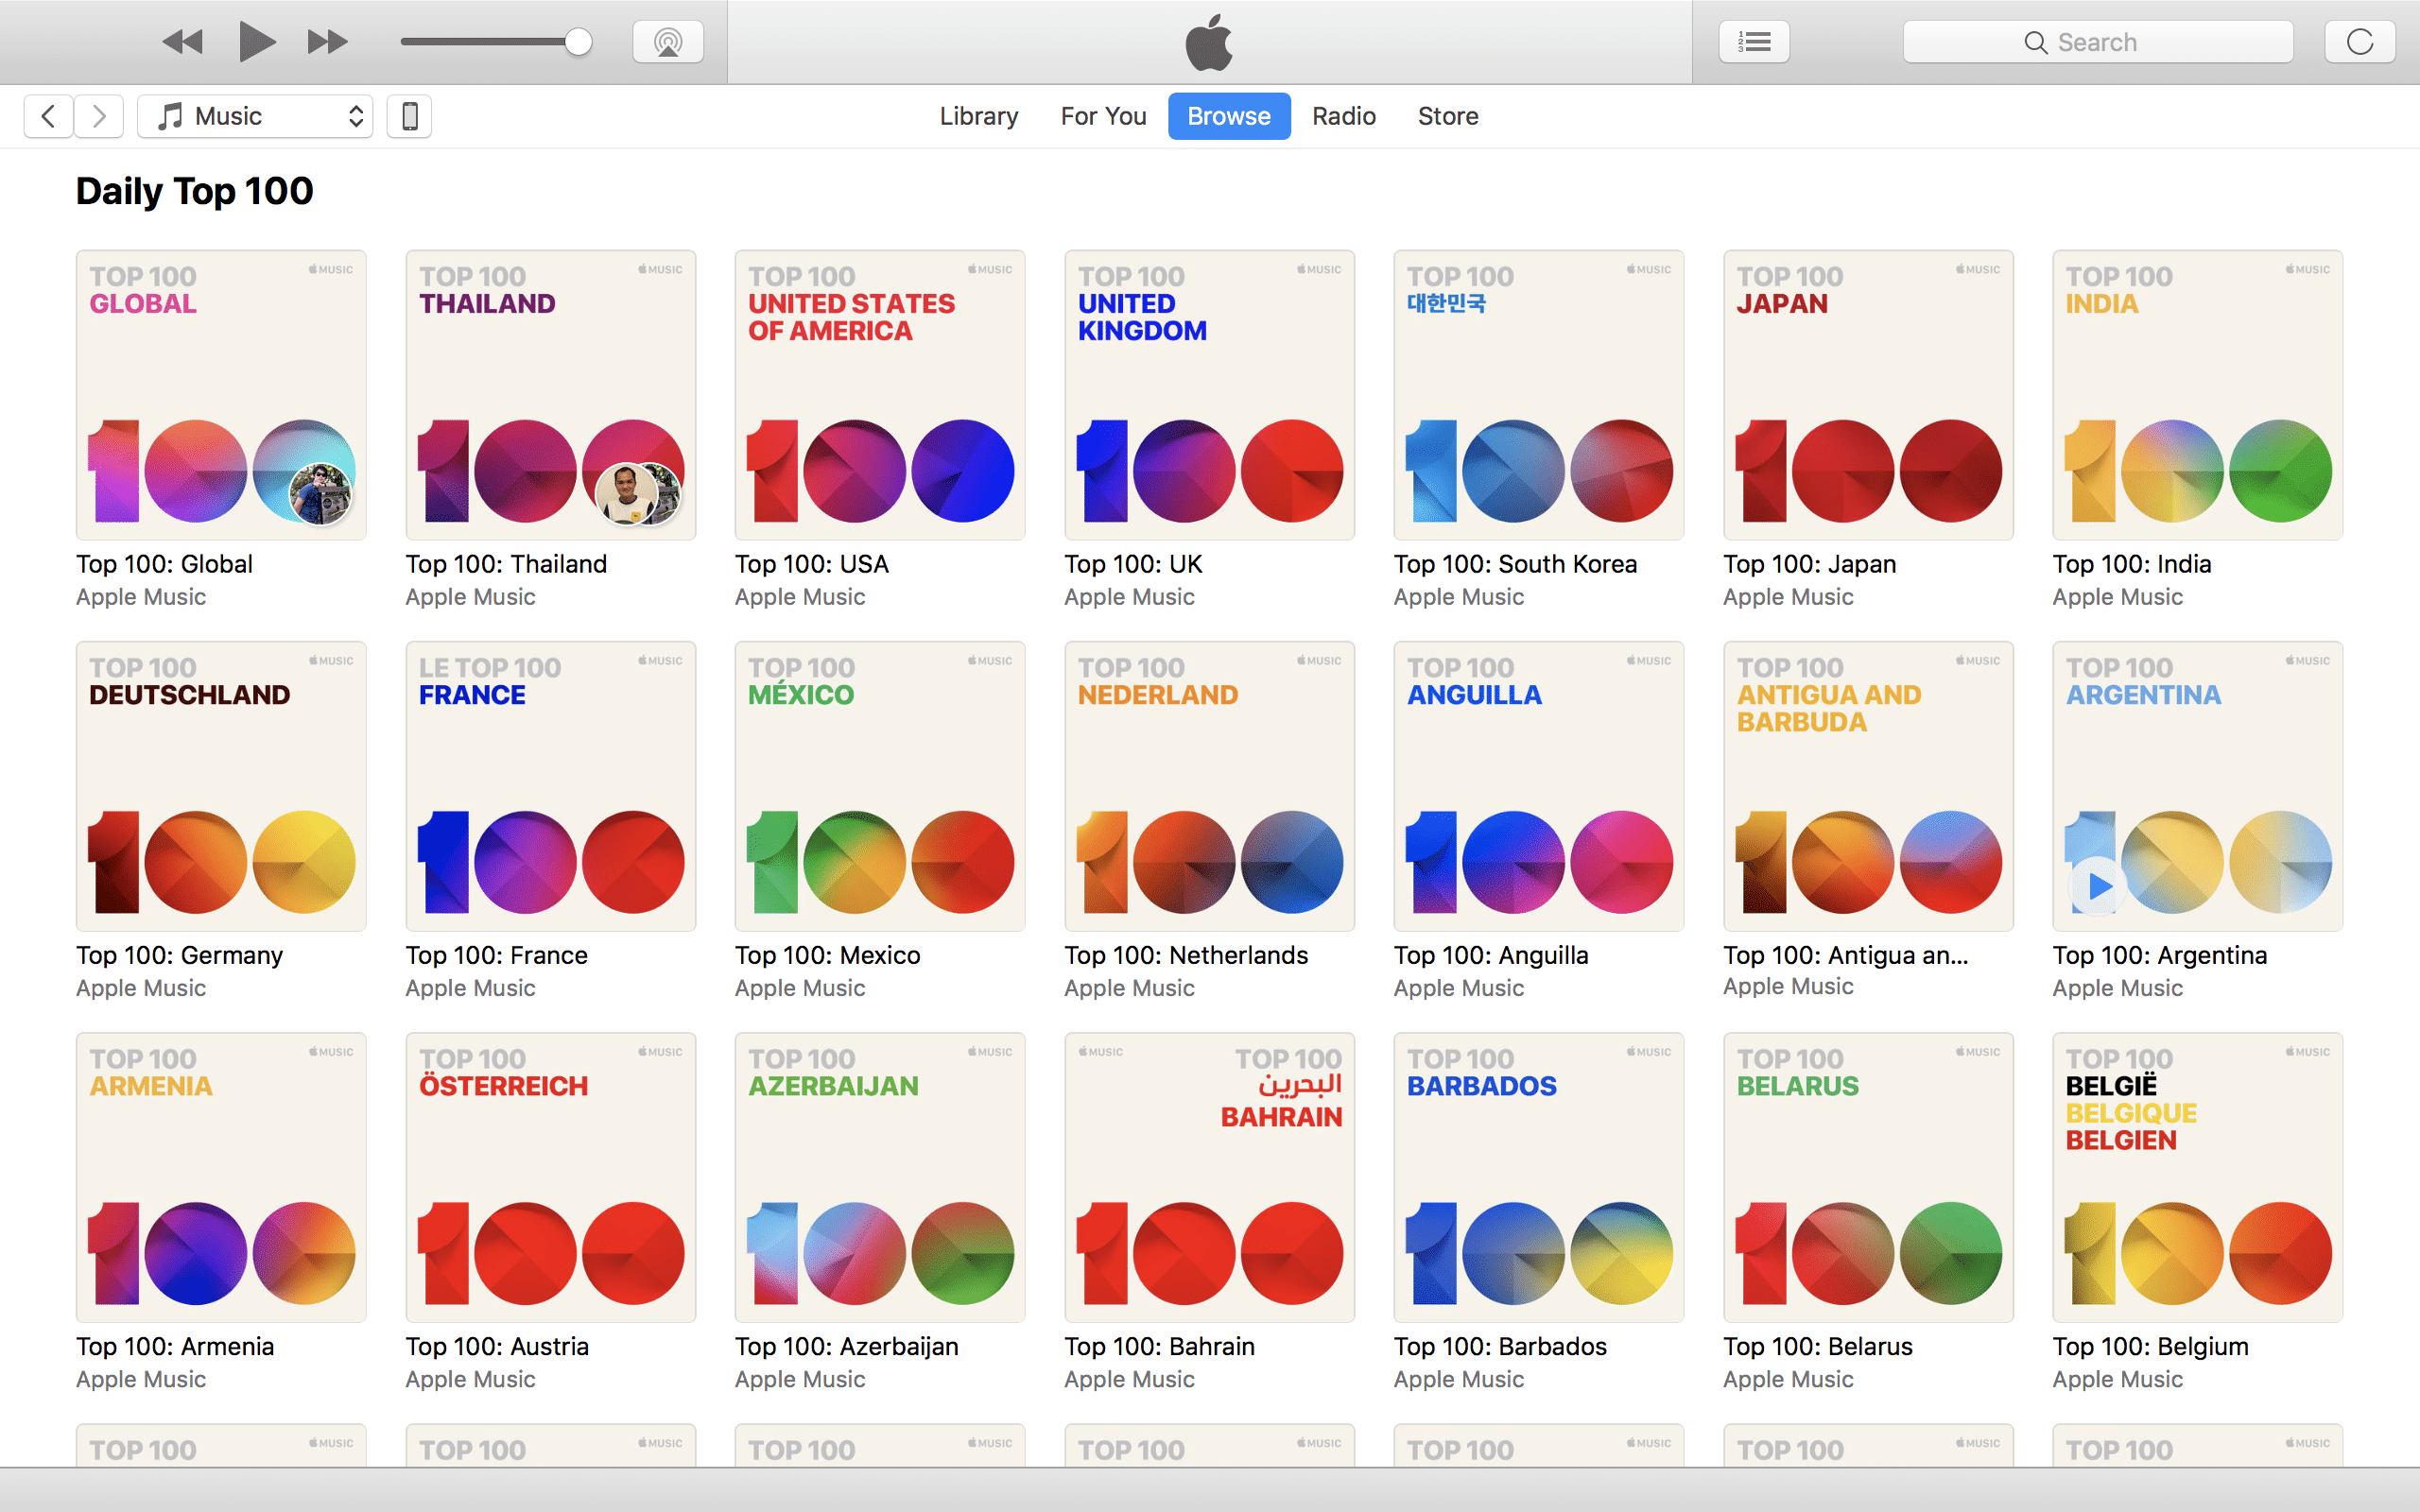Select the Browse tab

1229,116
